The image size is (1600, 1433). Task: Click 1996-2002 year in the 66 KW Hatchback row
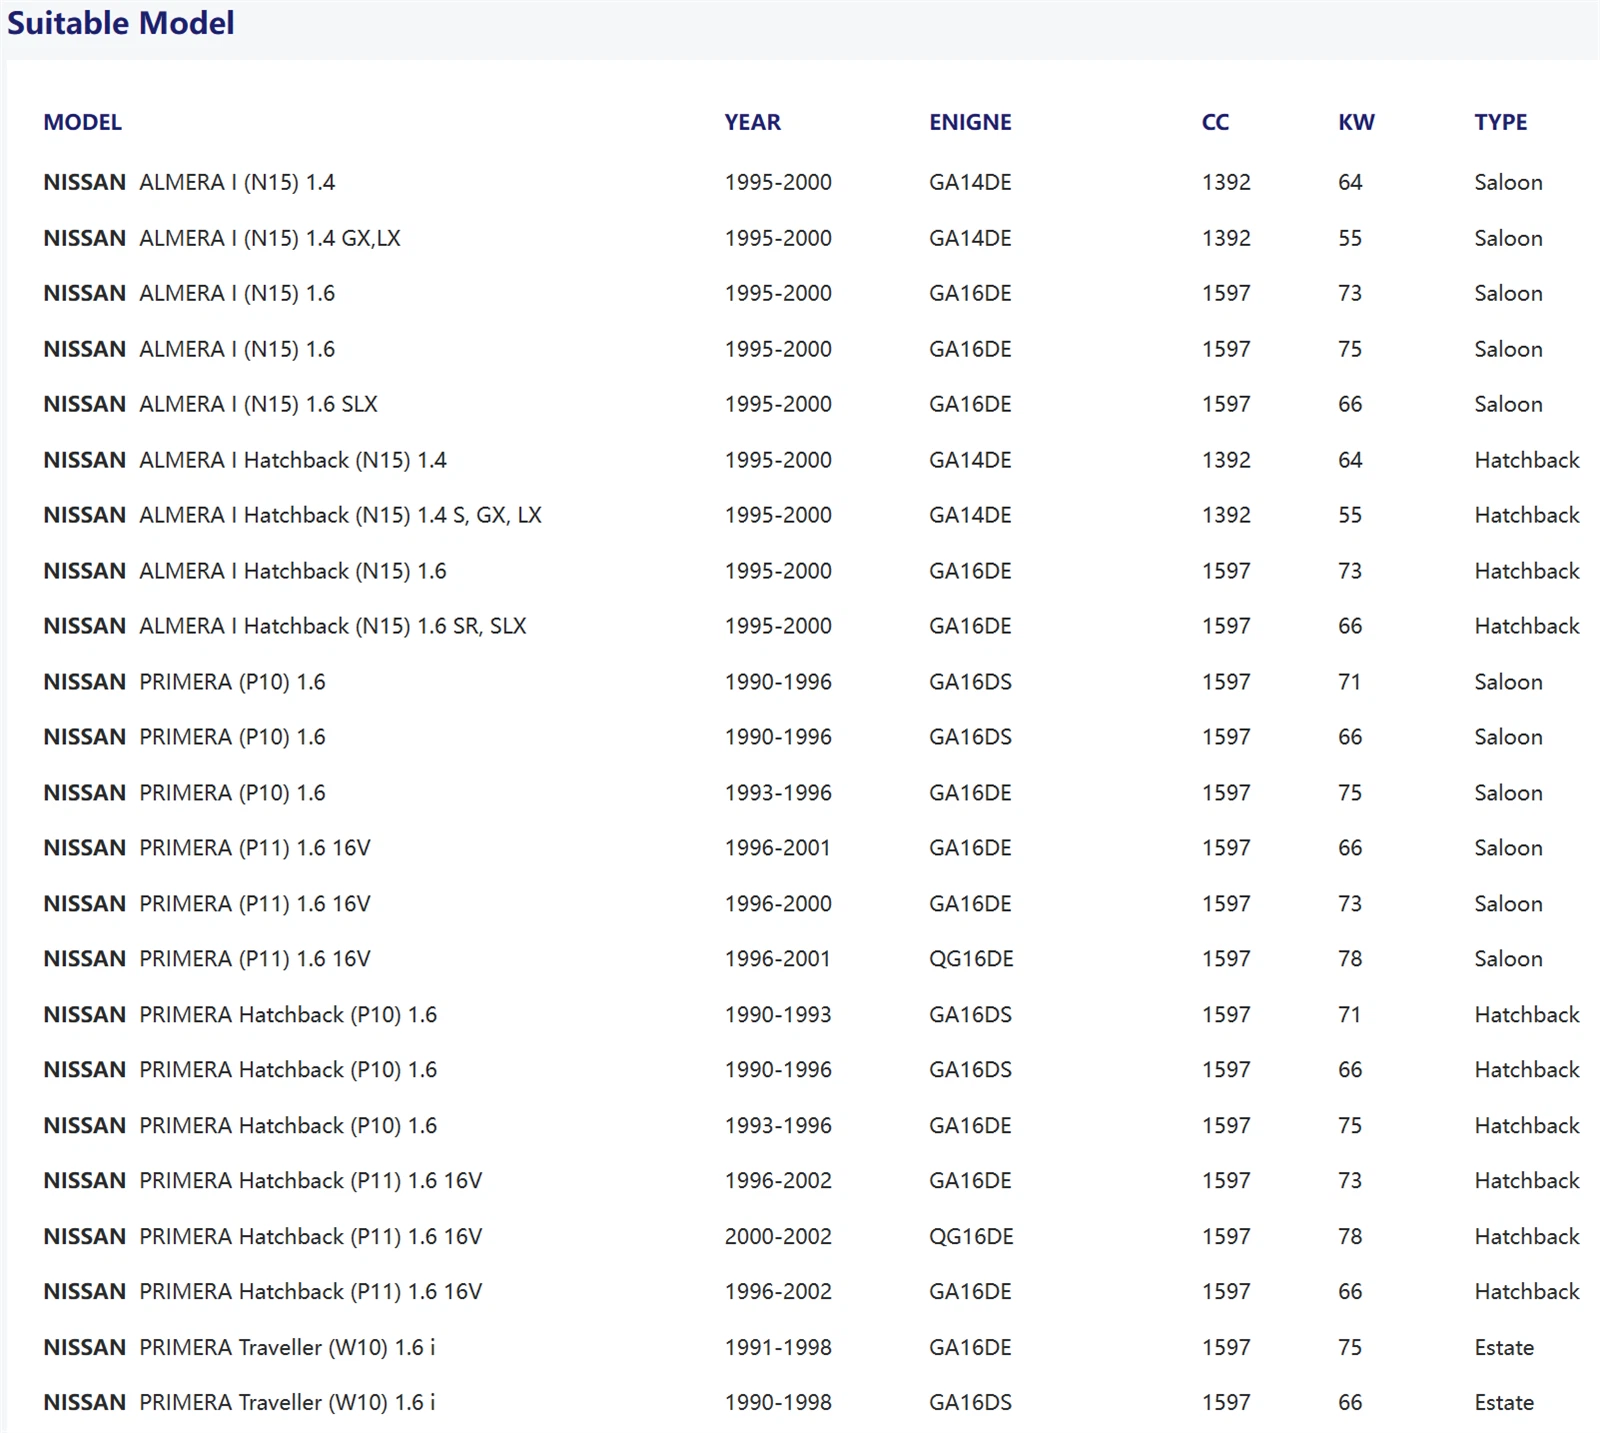(778, 1291)
